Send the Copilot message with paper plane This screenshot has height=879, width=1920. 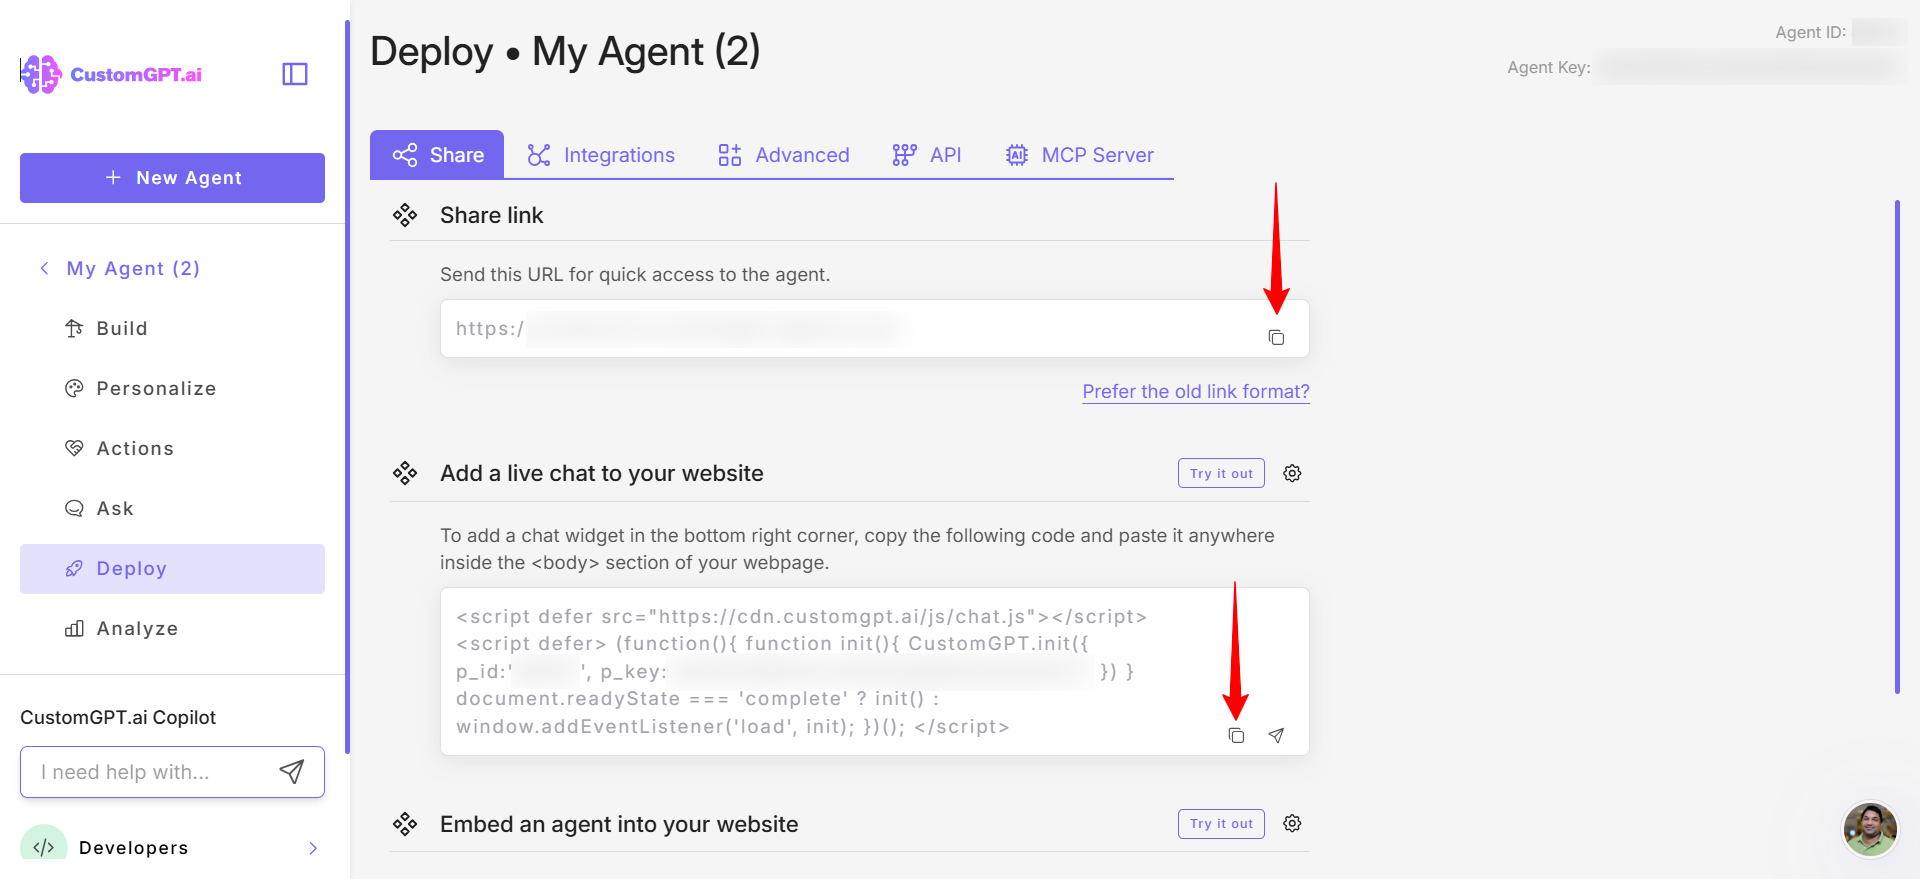(x=291, y=771)
